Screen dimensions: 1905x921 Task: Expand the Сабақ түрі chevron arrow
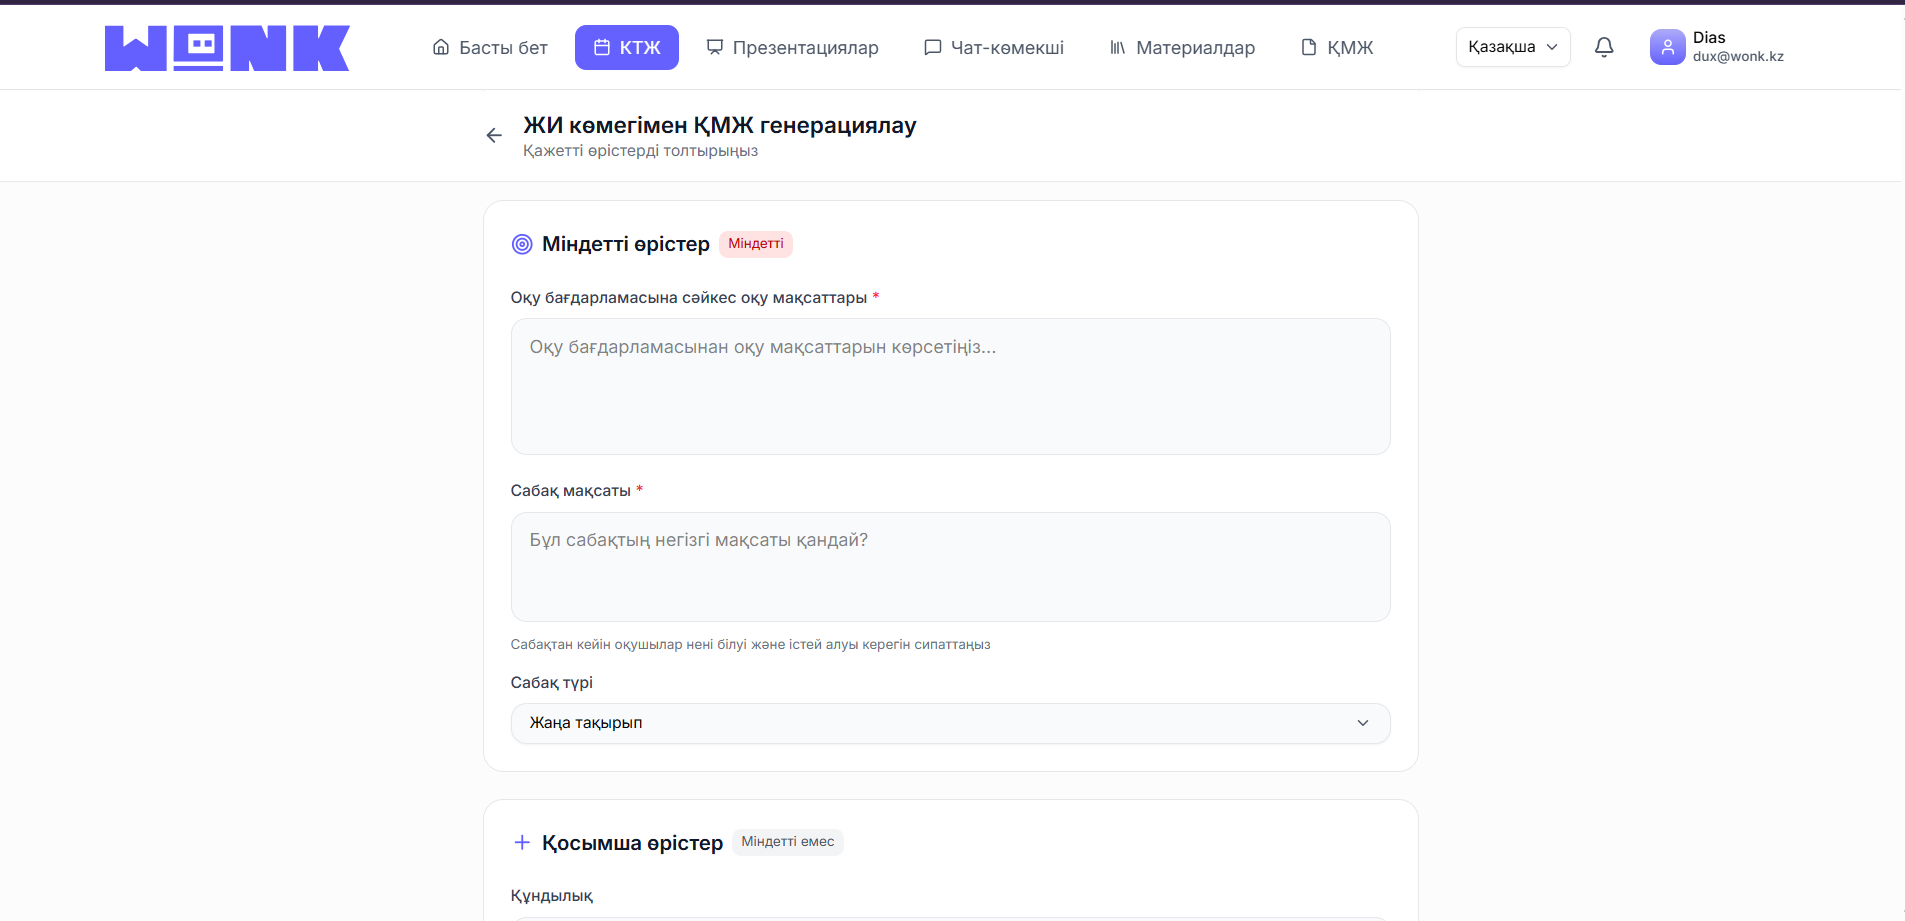pos(1362,723)
